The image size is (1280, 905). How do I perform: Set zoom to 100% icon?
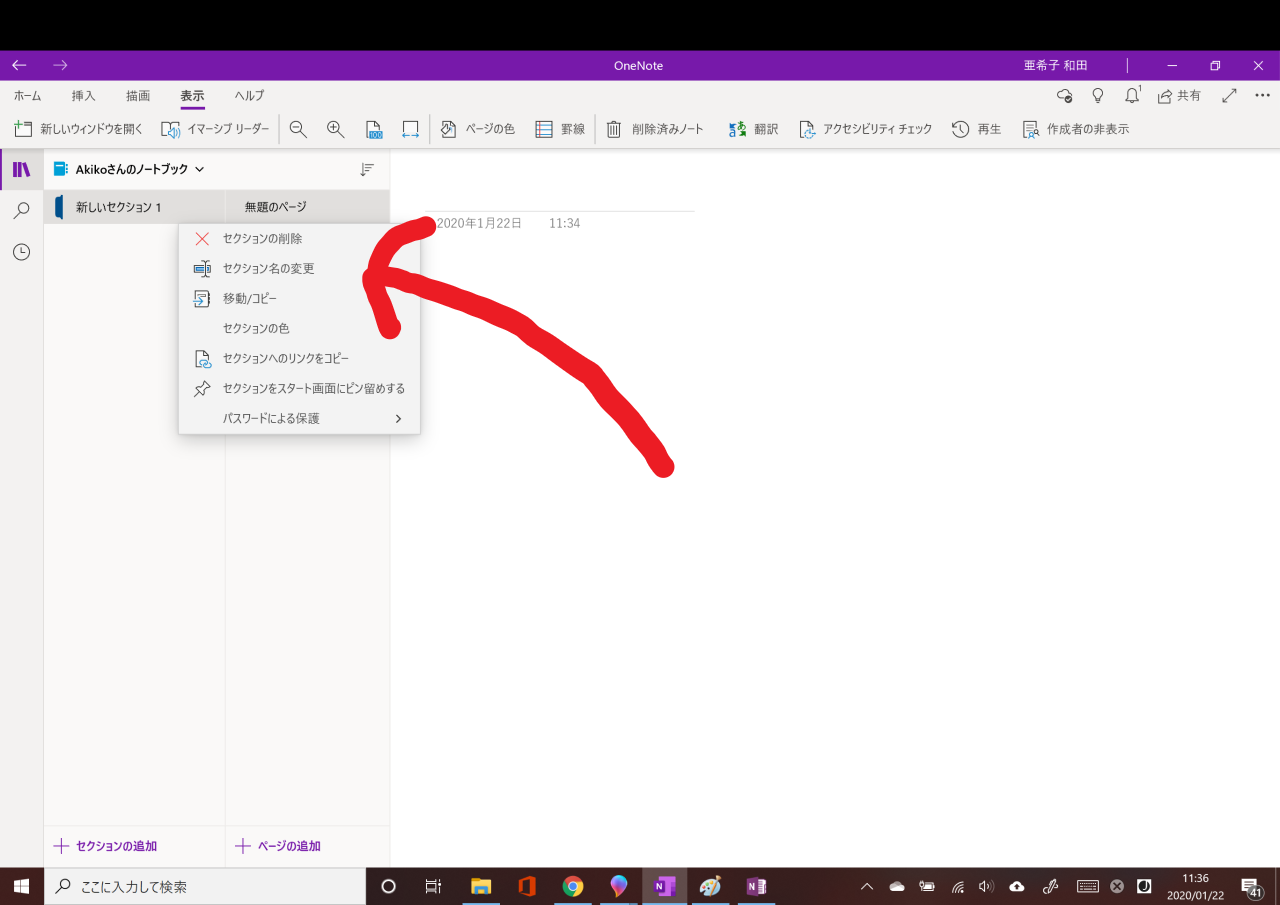coord(374,129)
